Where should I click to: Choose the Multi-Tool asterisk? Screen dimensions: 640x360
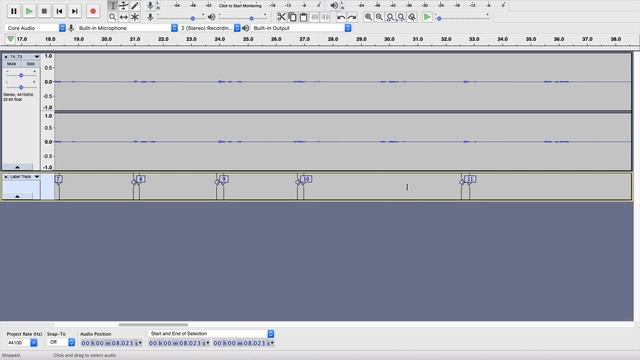click(x=135, y=17)
